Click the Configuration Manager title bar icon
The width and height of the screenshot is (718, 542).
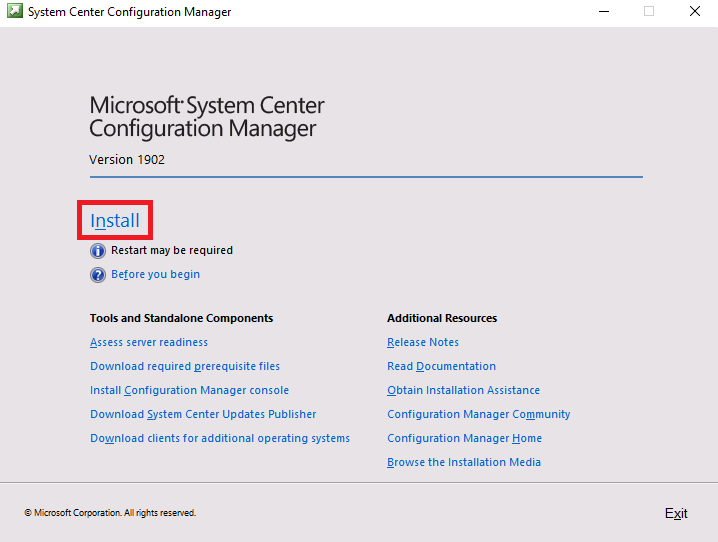click(13, 12)
